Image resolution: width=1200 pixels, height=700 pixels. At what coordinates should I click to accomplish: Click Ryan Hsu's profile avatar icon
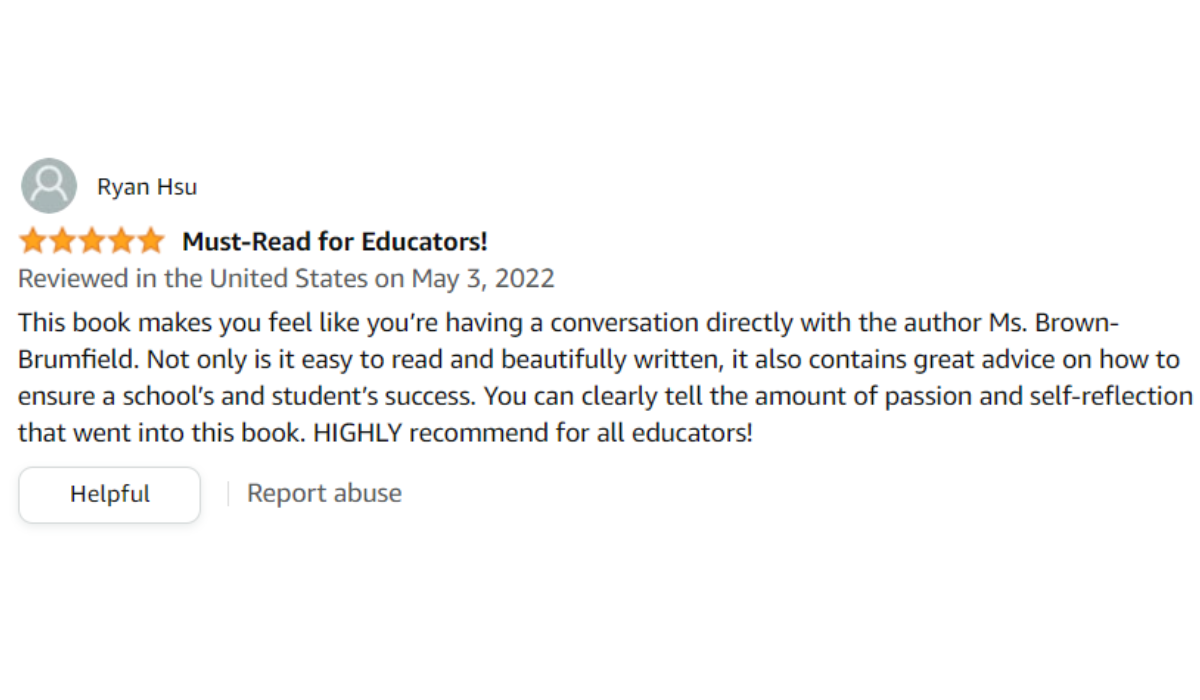[x=48, y=186]
